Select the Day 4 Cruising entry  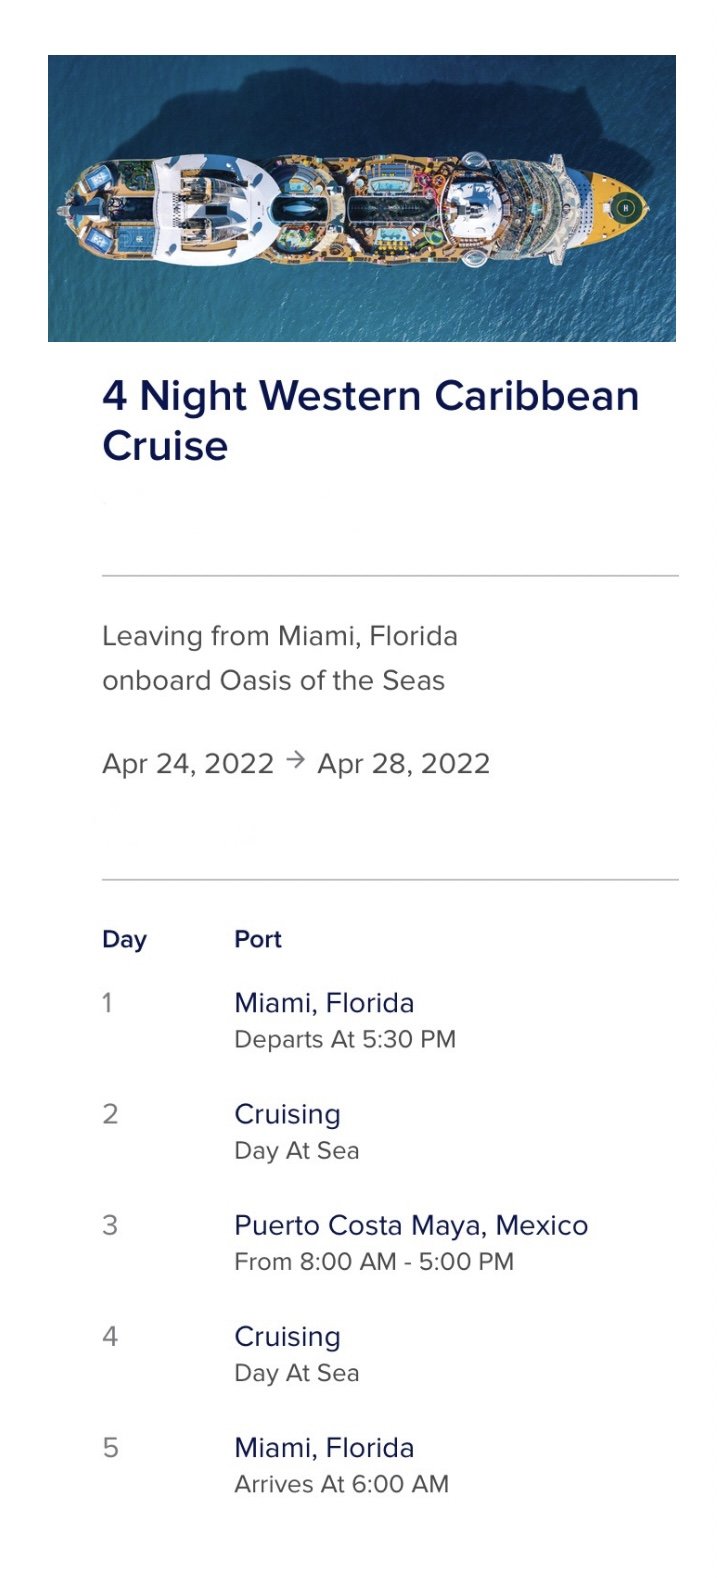tap(287, 1336)
